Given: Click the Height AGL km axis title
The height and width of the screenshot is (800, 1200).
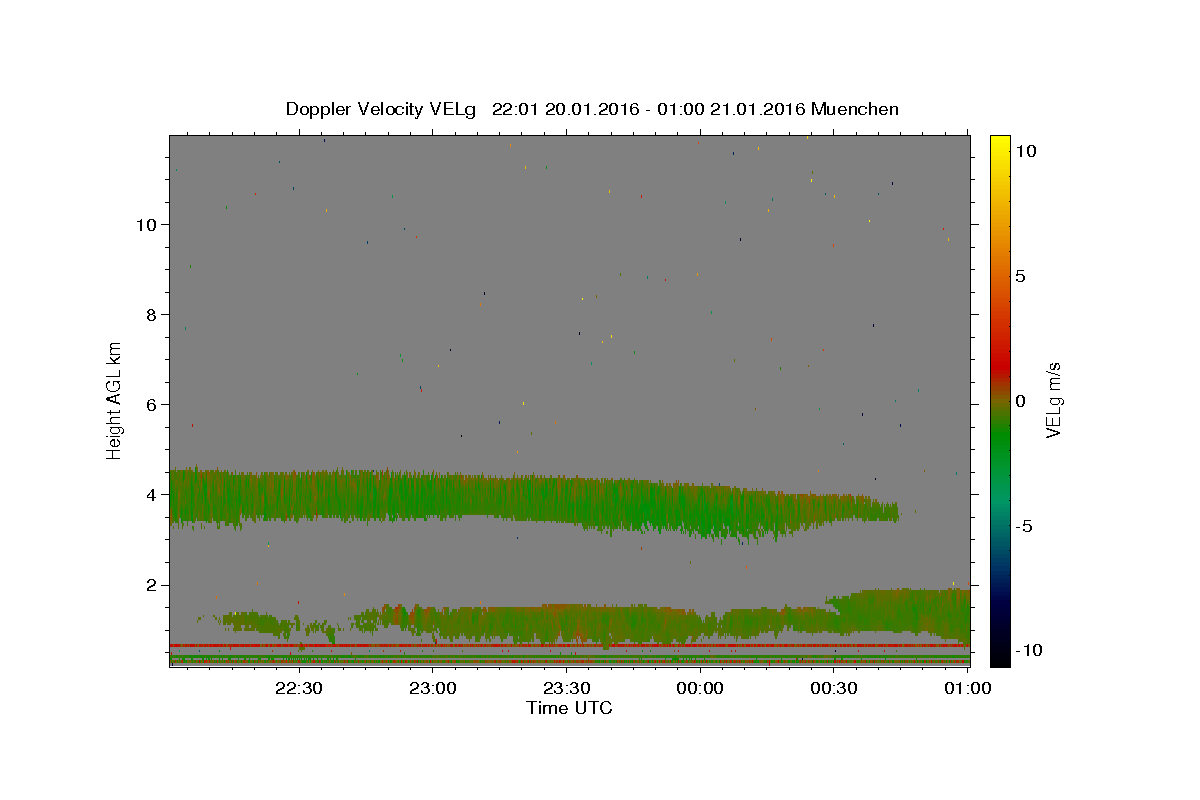Looking at the screenshot, I should click(x=115, y=399).
